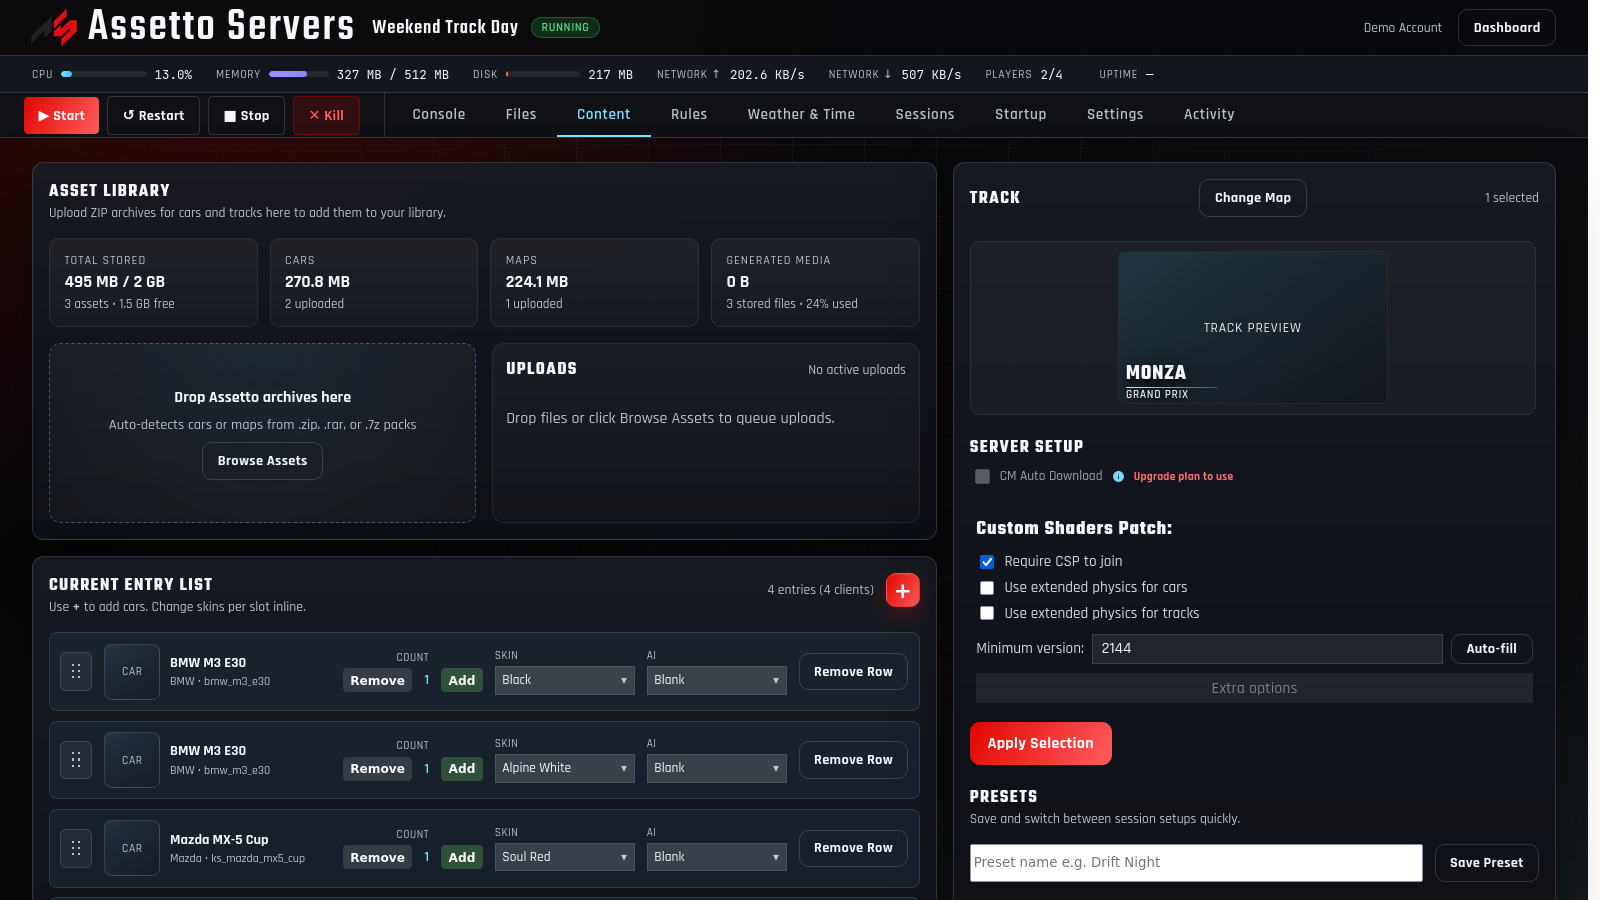Click Save Preset button

point(1486,863)
